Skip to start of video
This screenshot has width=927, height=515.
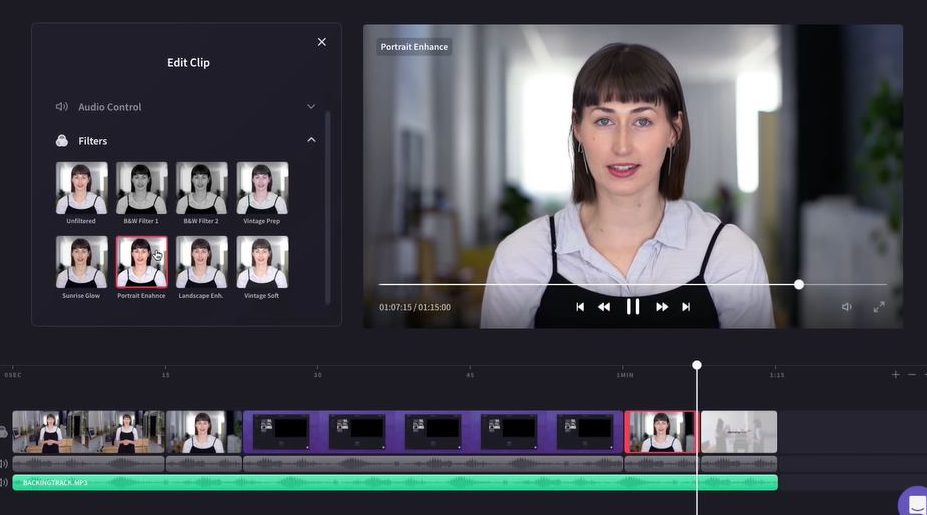pos(580,307)
